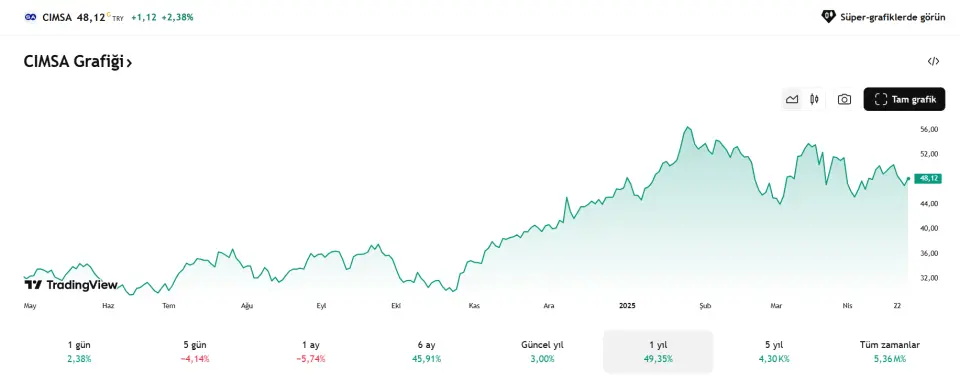Select Güncel yıl time range
Image resolution: width=960 pixels, height=383 pixels.
click(542, 352)
